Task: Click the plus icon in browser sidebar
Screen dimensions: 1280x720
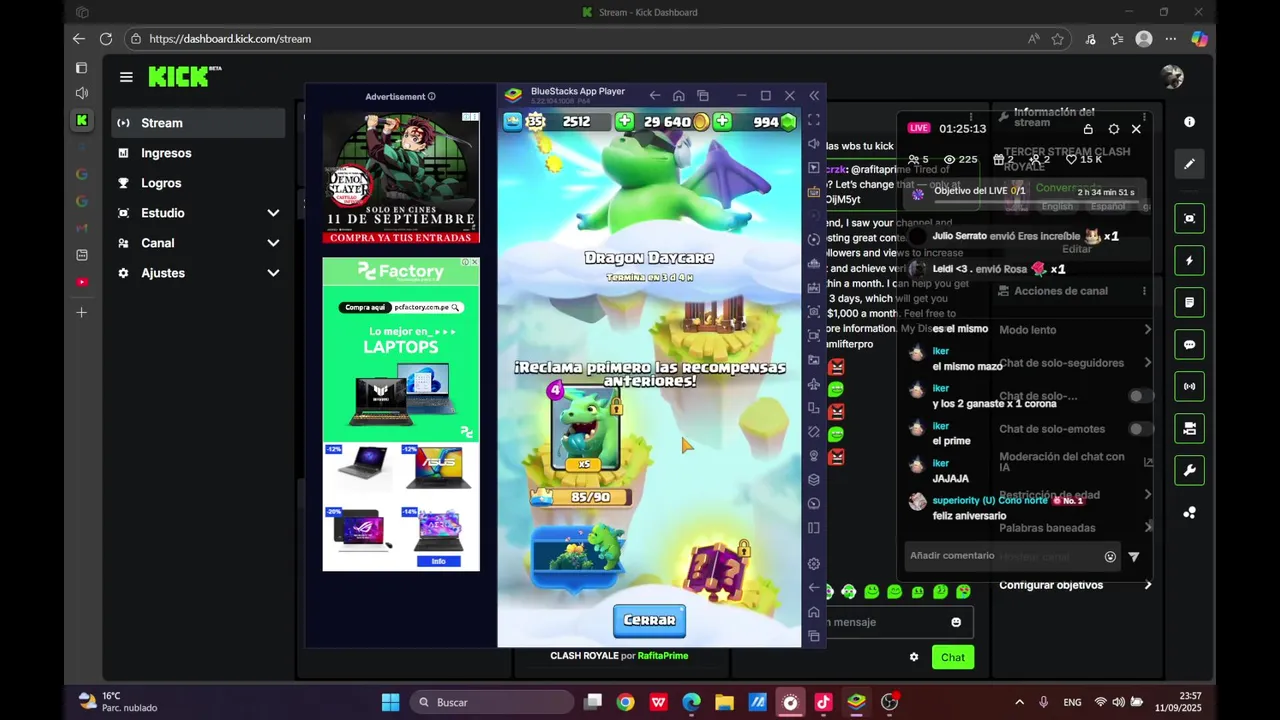Action: click(82, 313)
